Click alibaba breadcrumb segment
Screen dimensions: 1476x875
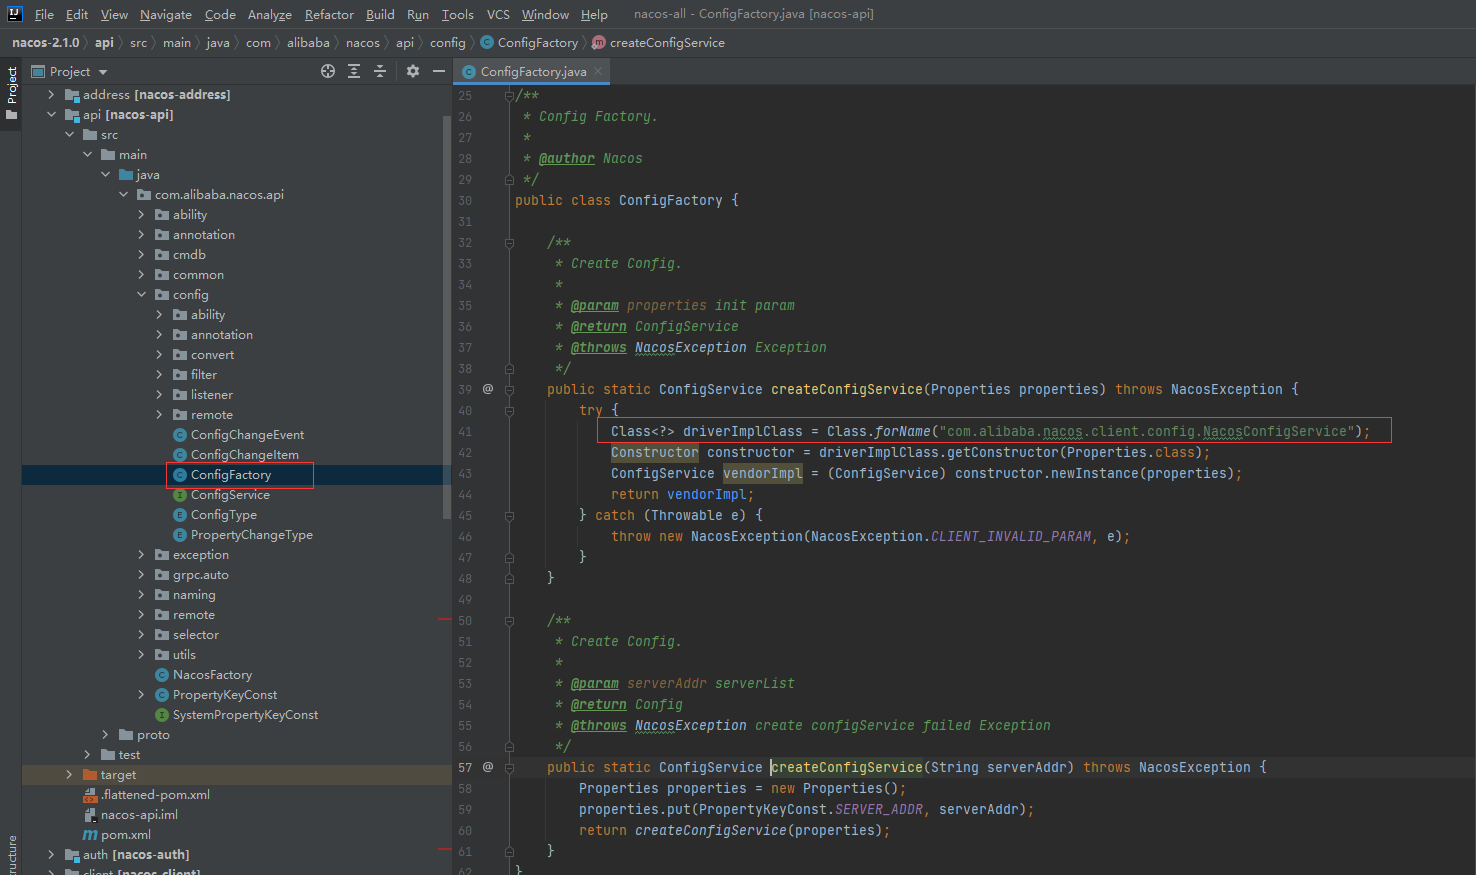[x=308, y=43]
